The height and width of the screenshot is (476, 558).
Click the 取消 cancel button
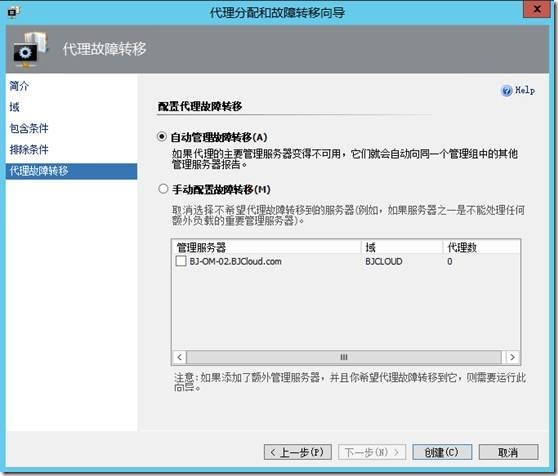point(508,452)
